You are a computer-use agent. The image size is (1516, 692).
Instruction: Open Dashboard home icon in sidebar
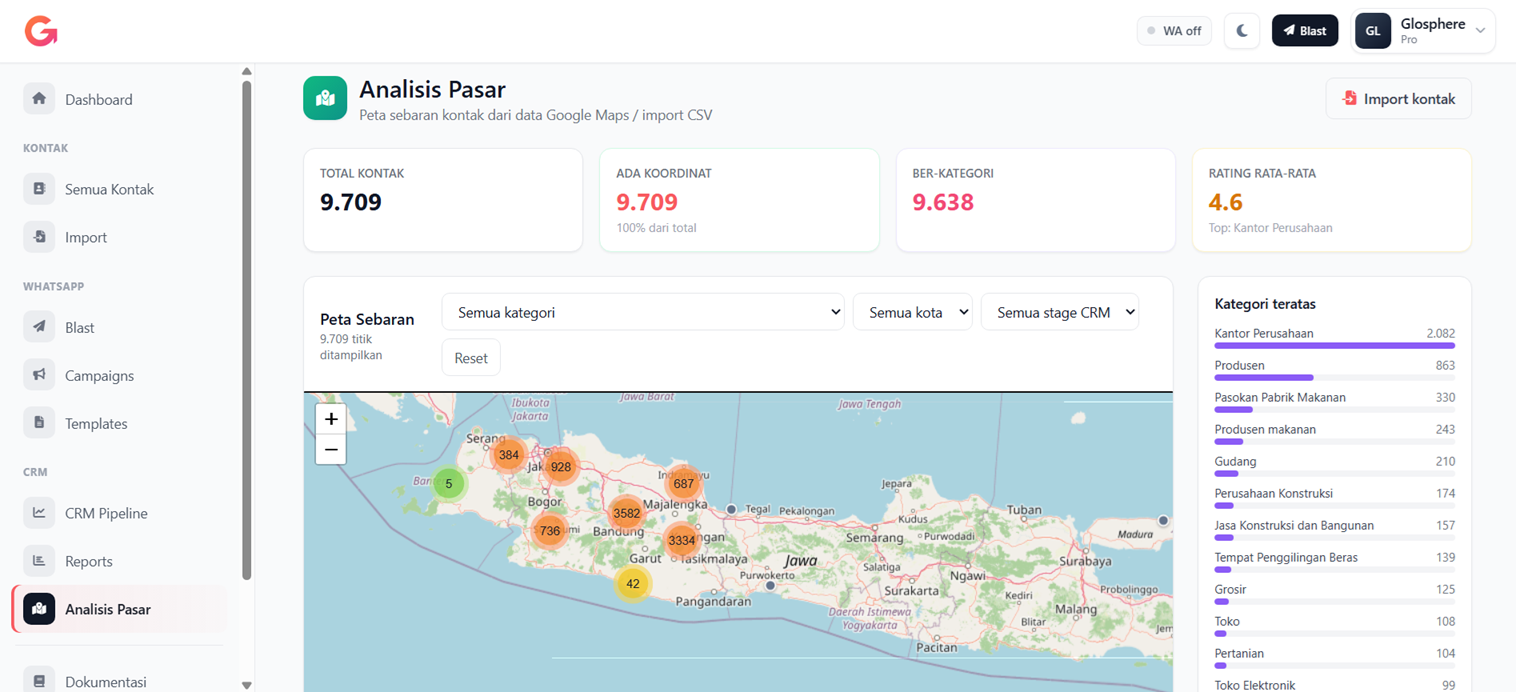pos(39,99)
